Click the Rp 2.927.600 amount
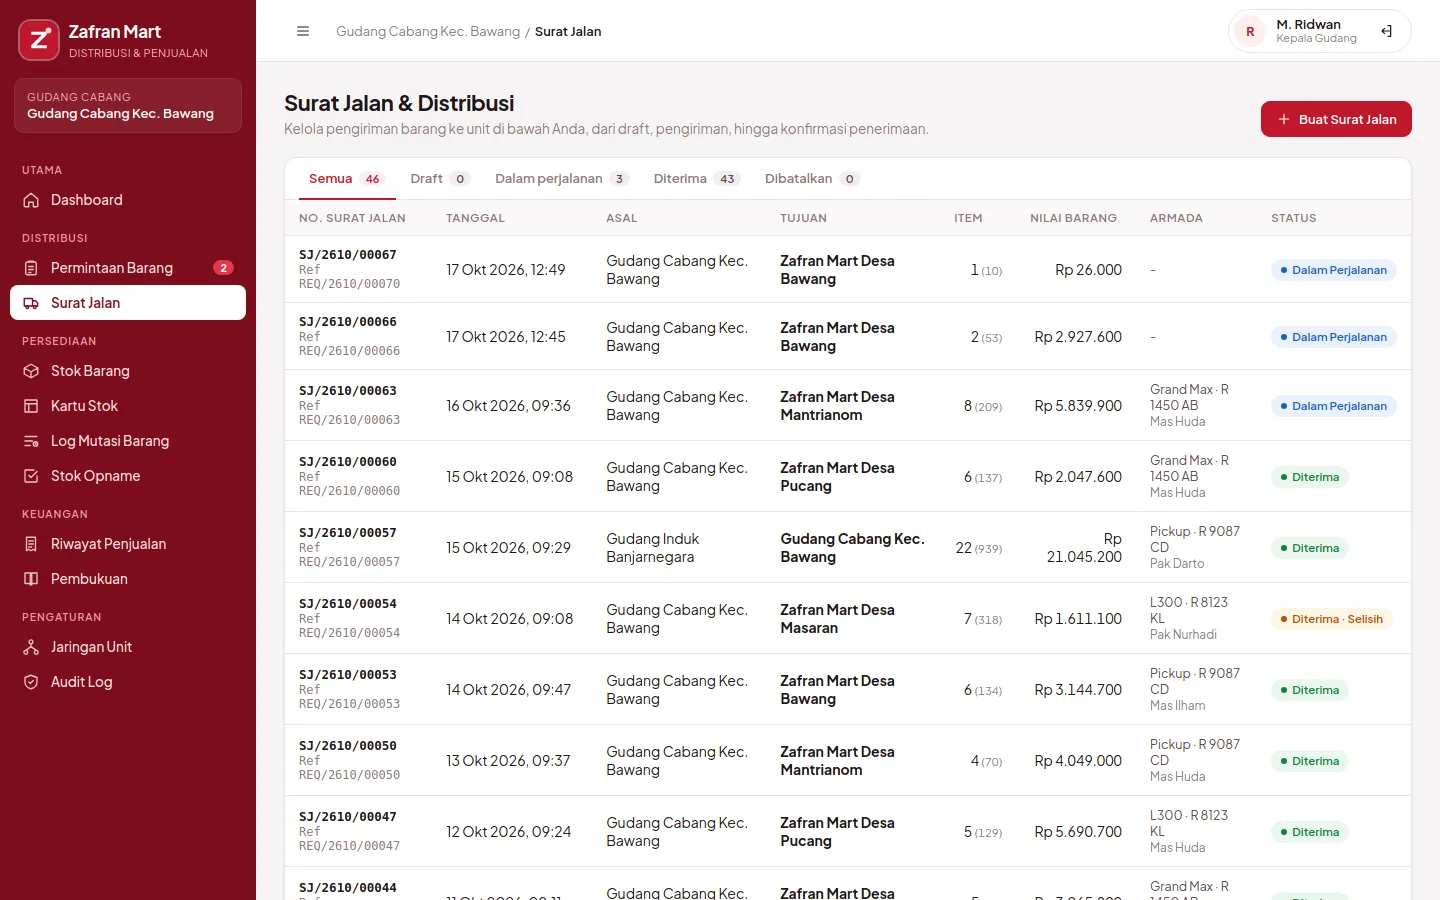 [x=1078, y=337]
